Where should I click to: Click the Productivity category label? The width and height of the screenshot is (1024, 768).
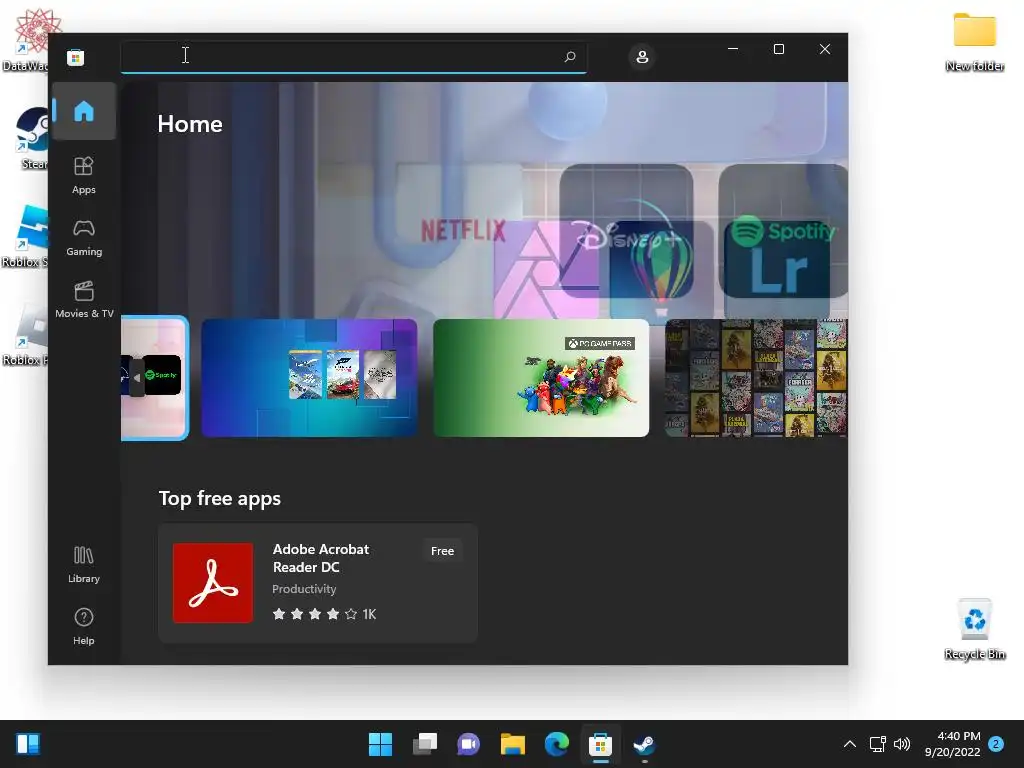tap(304, 589)
